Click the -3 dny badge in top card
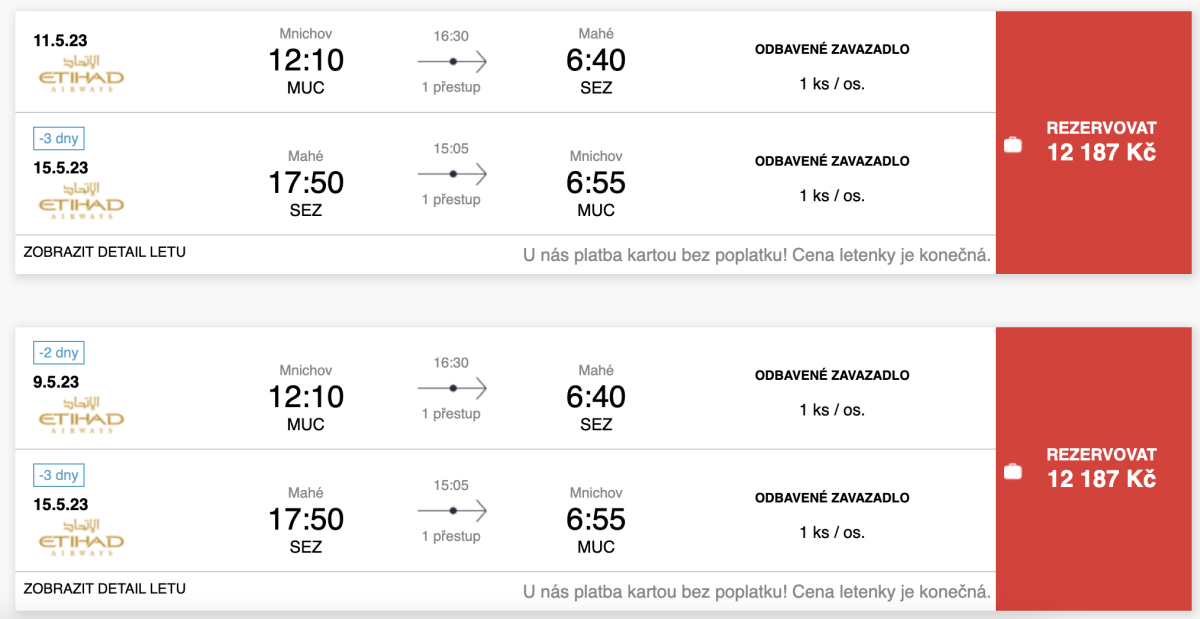 tap(58, 141)
